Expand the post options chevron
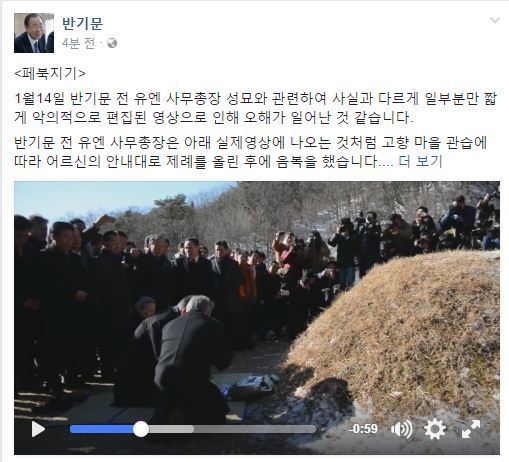Screen dimensions: 509x462 coord(495,20)
